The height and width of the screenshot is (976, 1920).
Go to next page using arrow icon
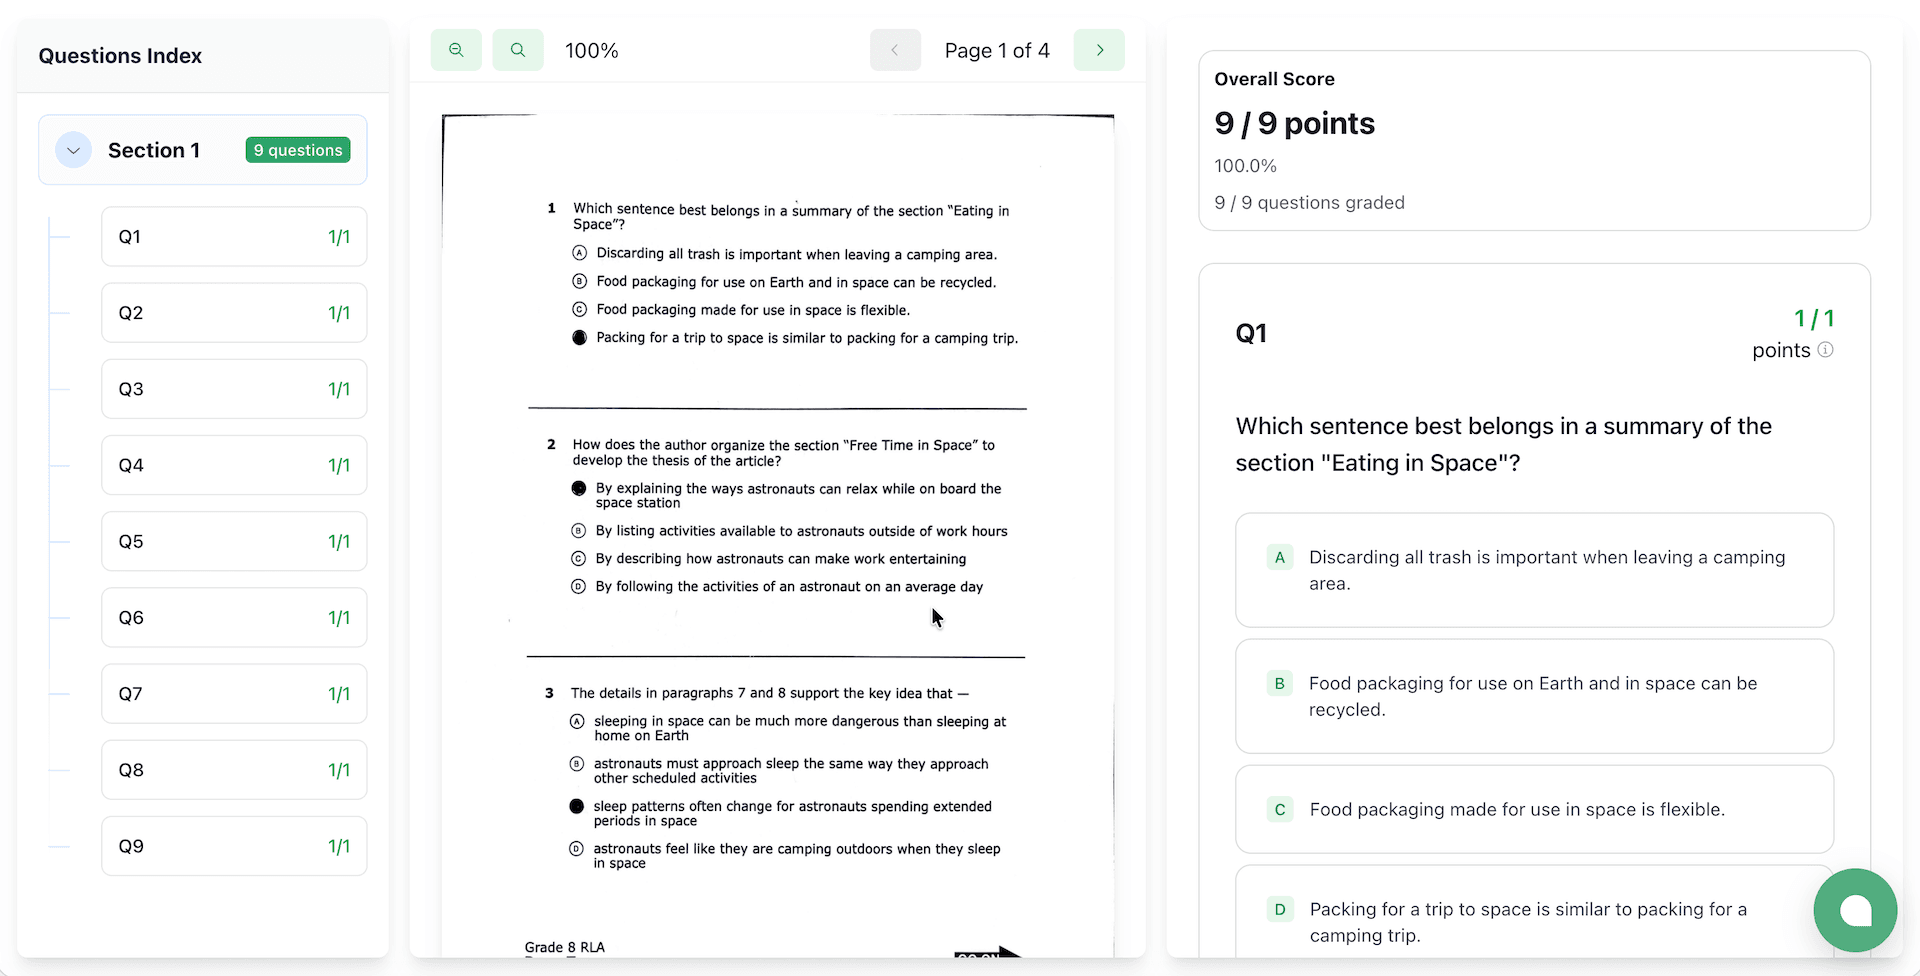point(1099,50)
